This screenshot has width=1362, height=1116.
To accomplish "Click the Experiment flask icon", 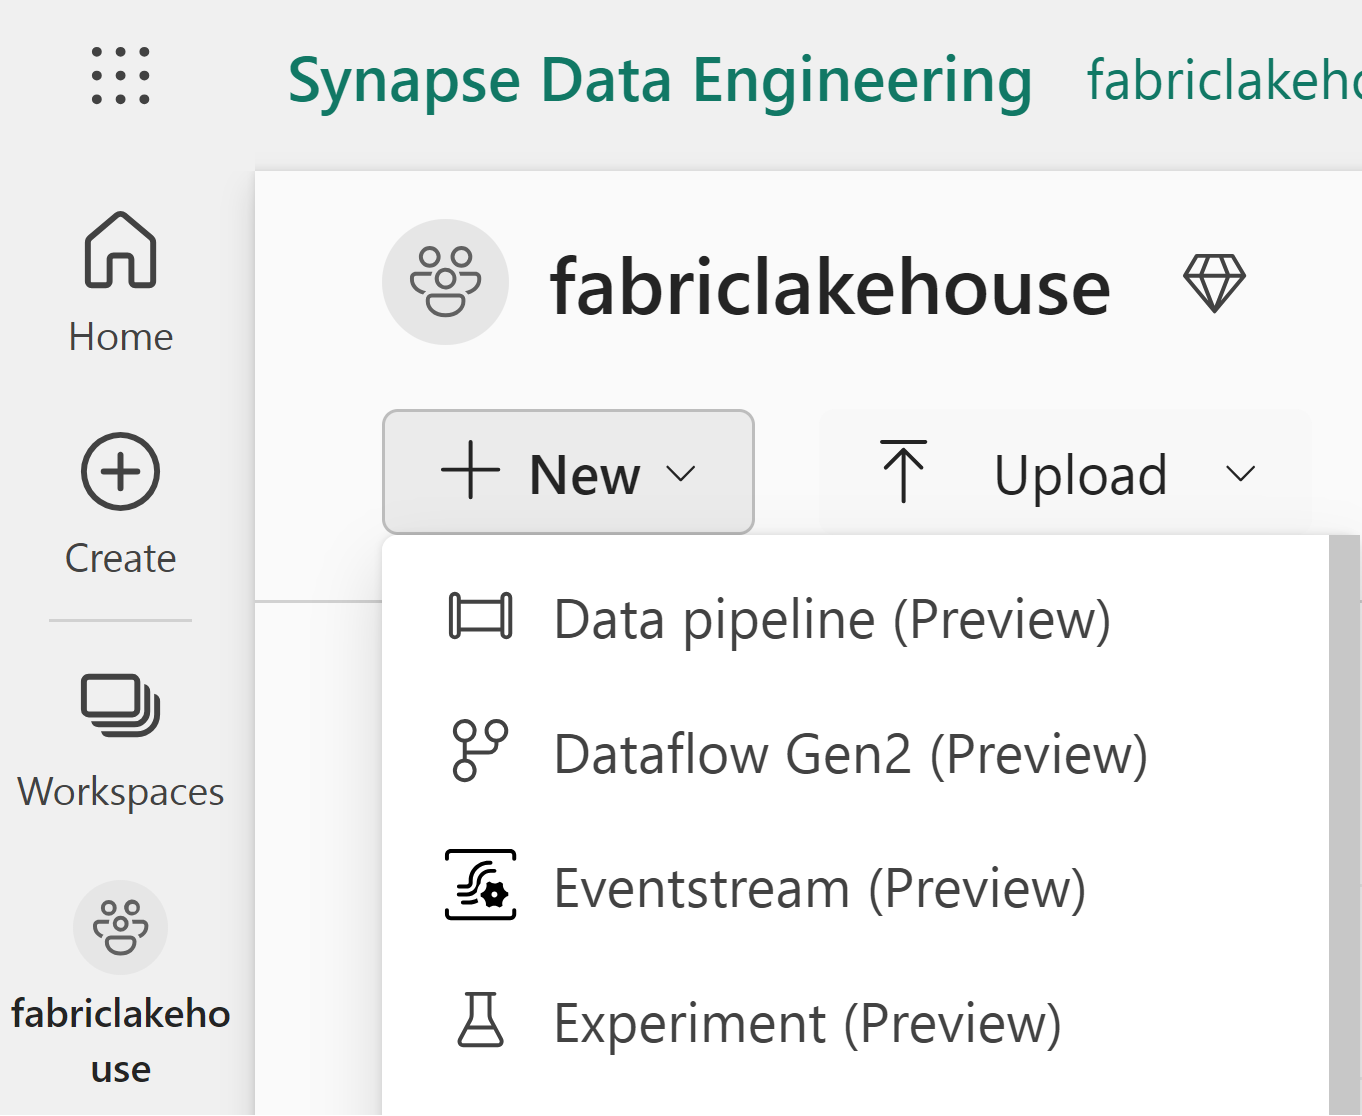I will pos(481,1020).
